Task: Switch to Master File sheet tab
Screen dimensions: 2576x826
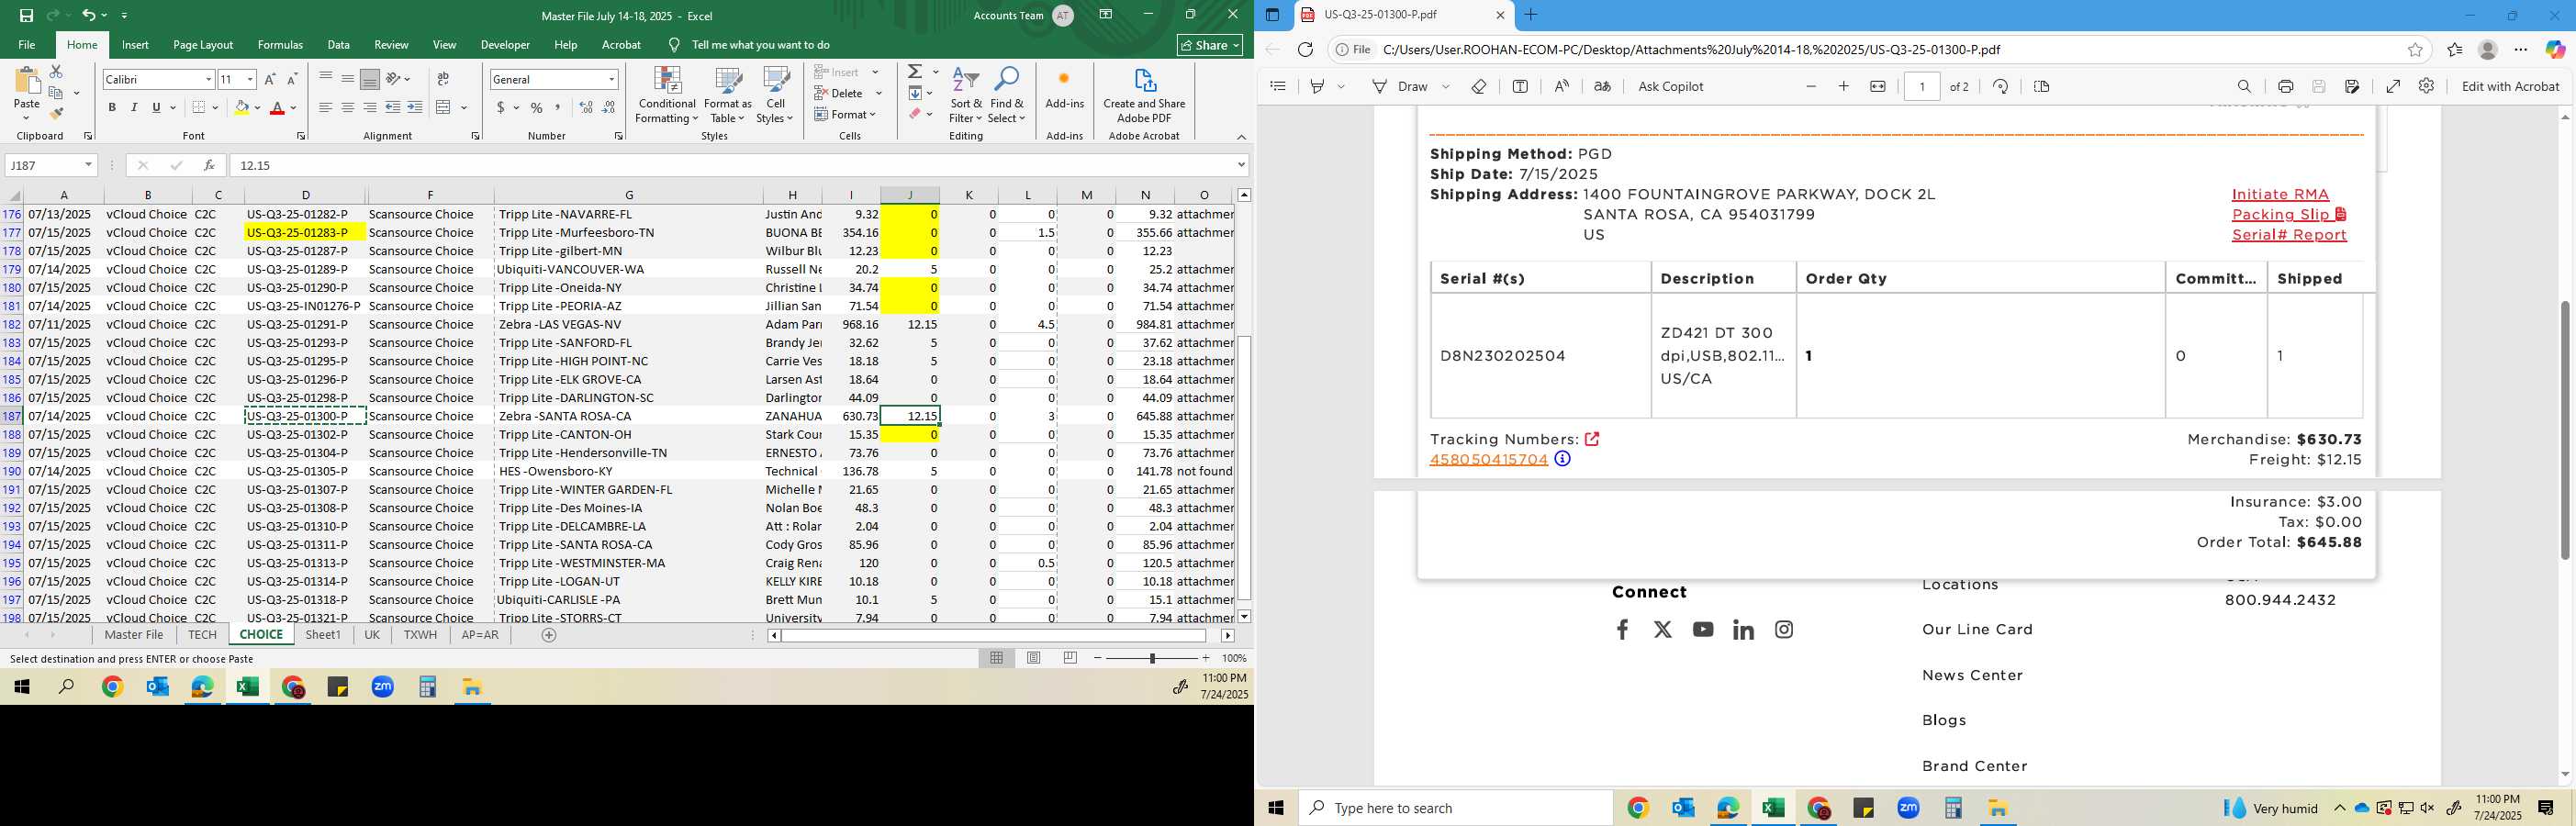Action: (x=134, y=635)
